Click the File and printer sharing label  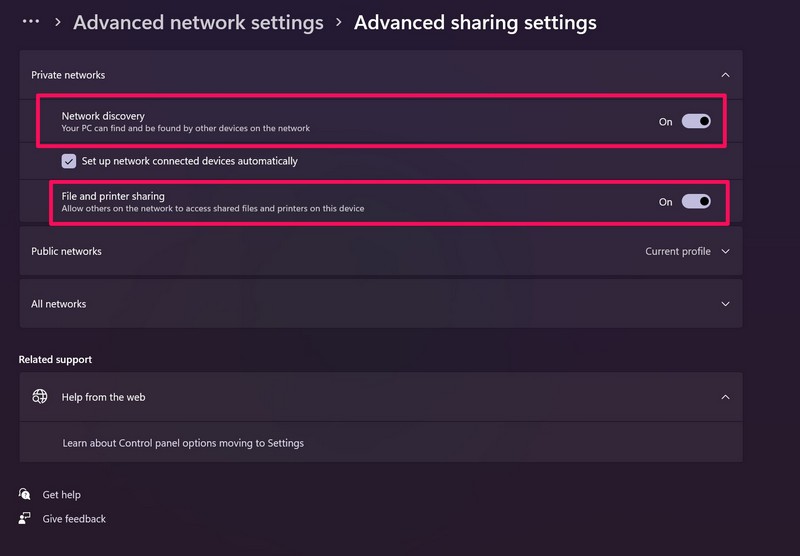[113, 196]
